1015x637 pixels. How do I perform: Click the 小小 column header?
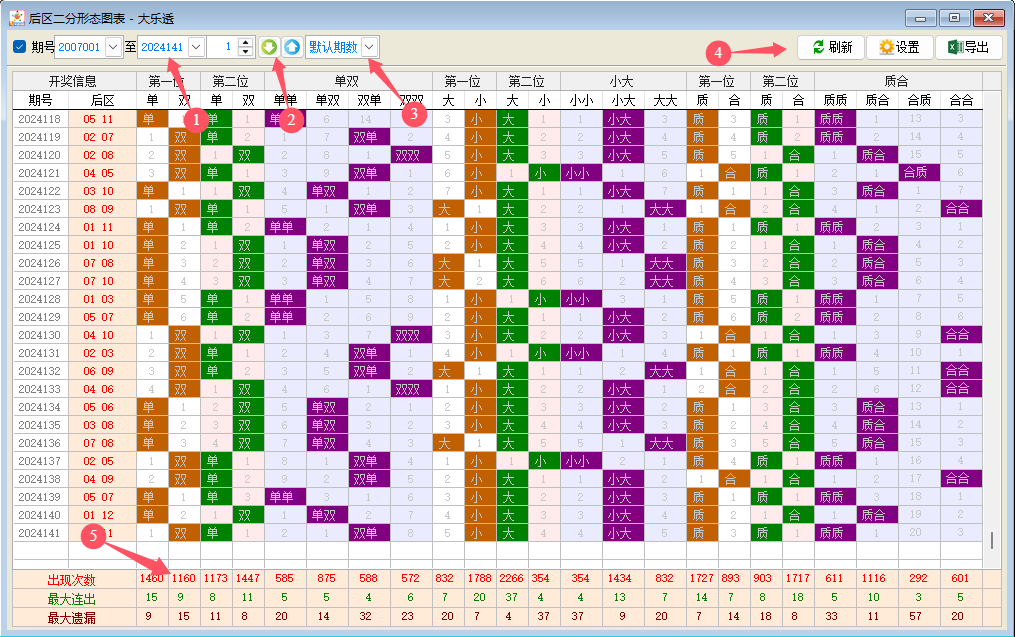tap(581, 100)
